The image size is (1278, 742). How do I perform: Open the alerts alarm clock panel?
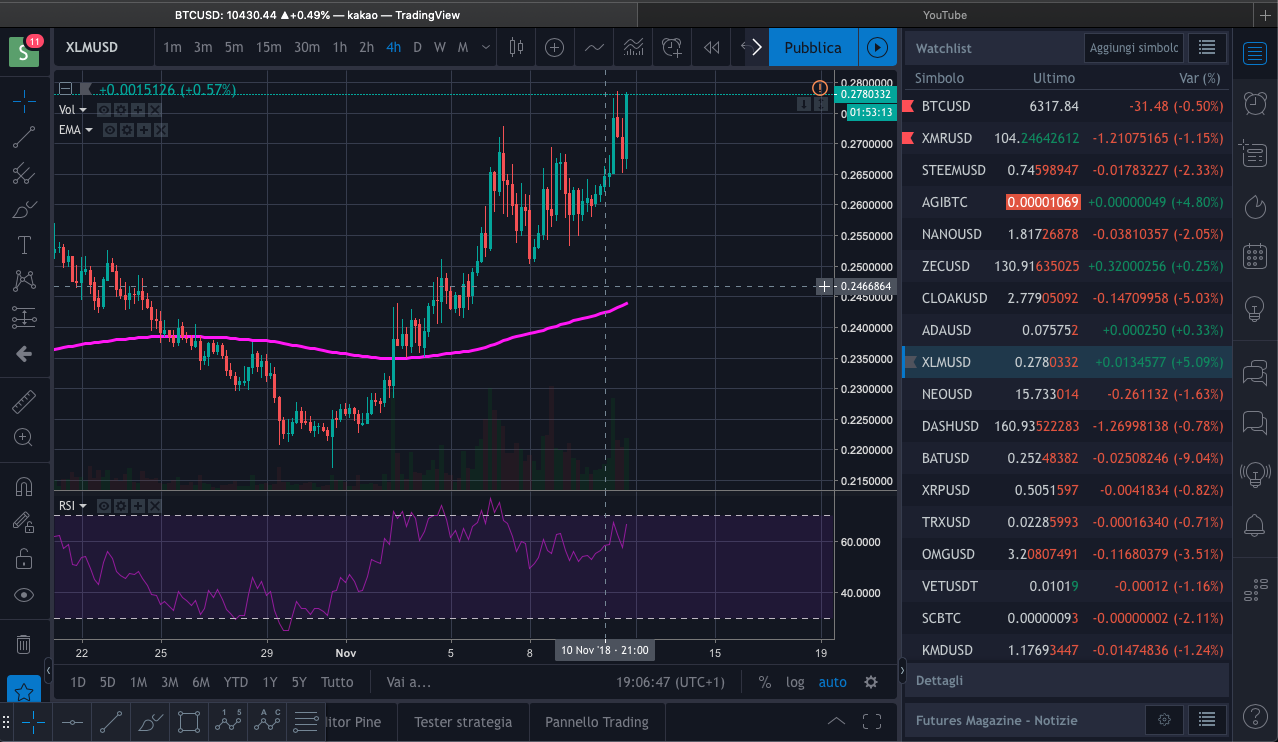coord(1254,102)
